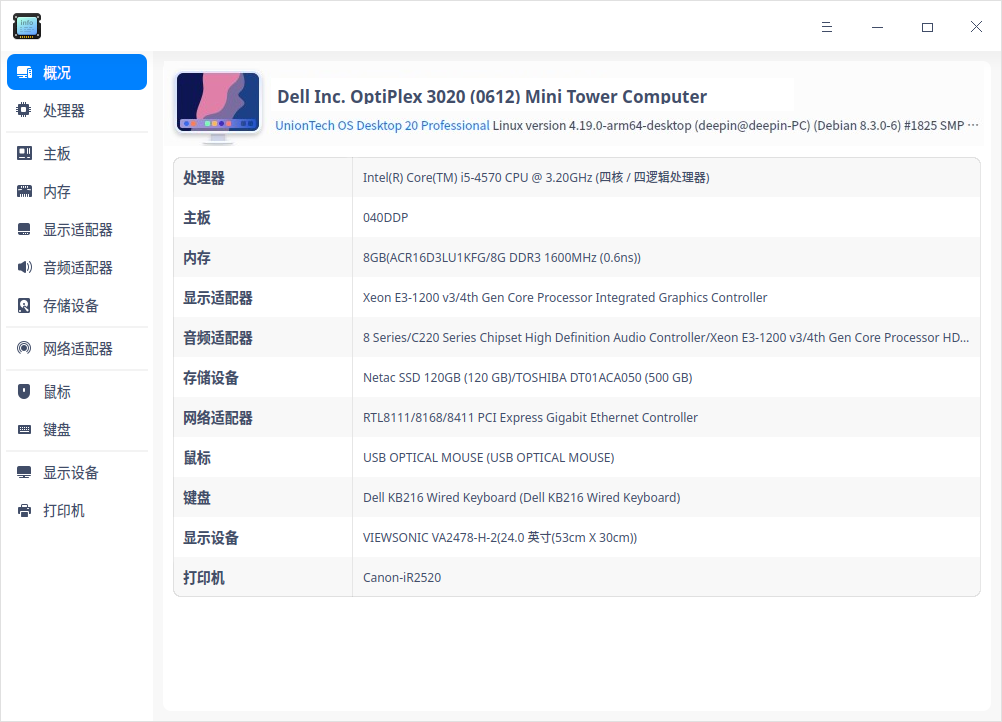Click the 主板 row label in the table

tap(197, 218)
